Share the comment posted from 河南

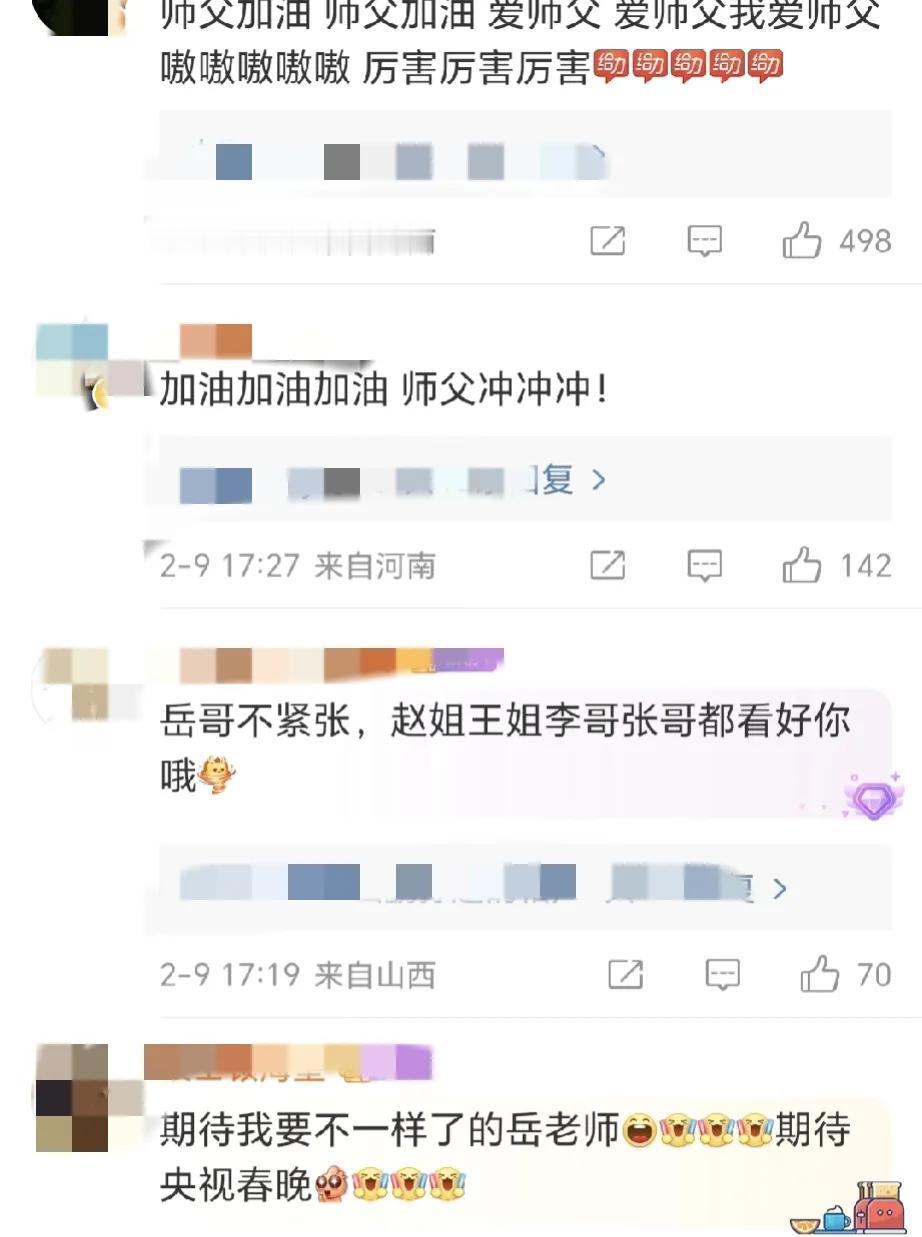608,566
